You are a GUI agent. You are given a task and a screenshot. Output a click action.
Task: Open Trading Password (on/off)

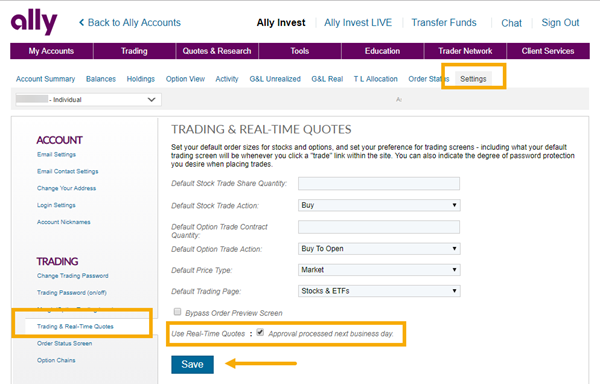pos(72,293)
